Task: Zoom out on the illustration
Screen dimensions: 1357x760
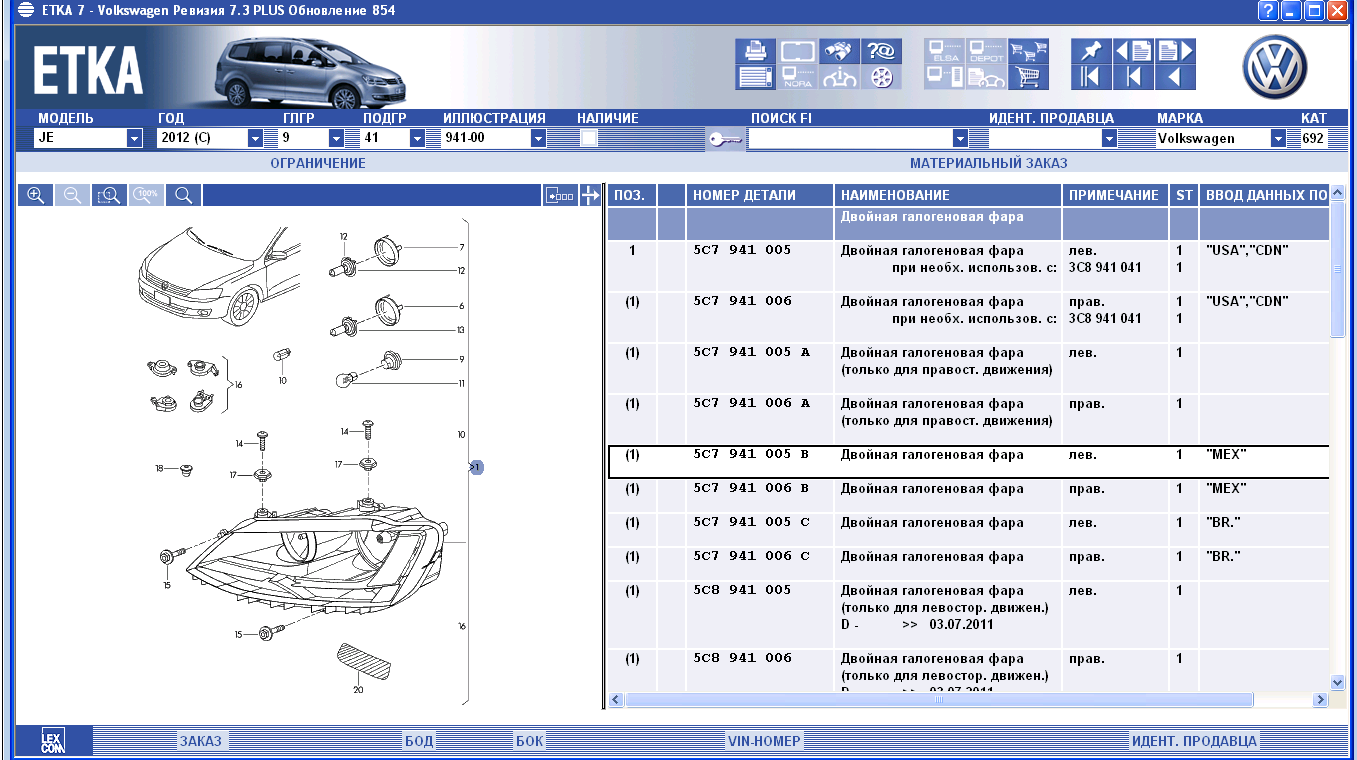Action: click(73, 195)
